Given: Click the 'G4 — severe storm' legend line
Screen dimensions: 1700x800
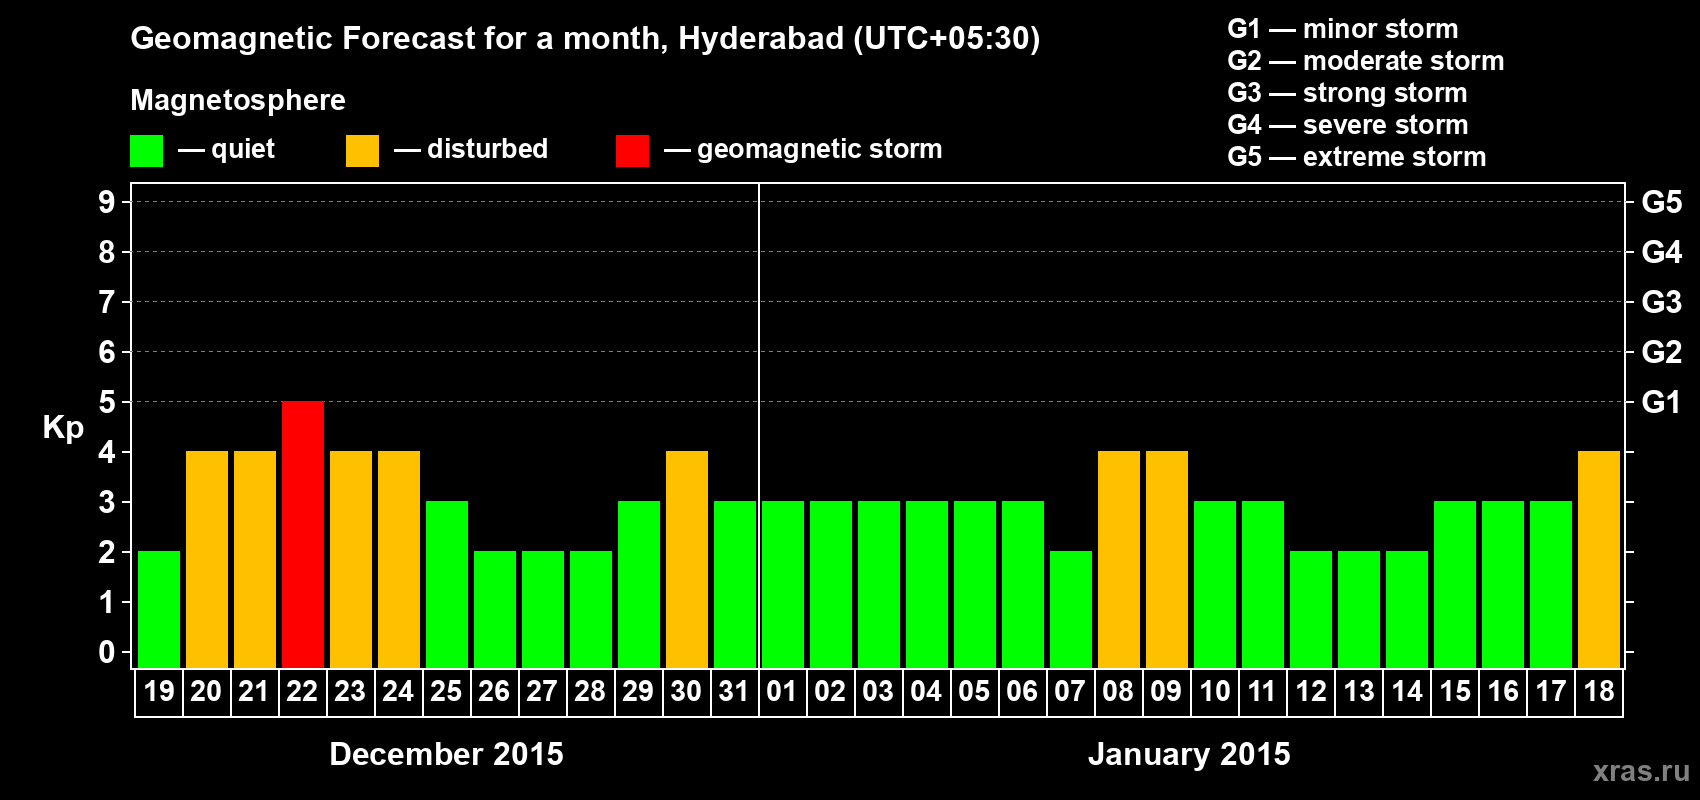Looking at the screenshot, I should (1347, 125).
